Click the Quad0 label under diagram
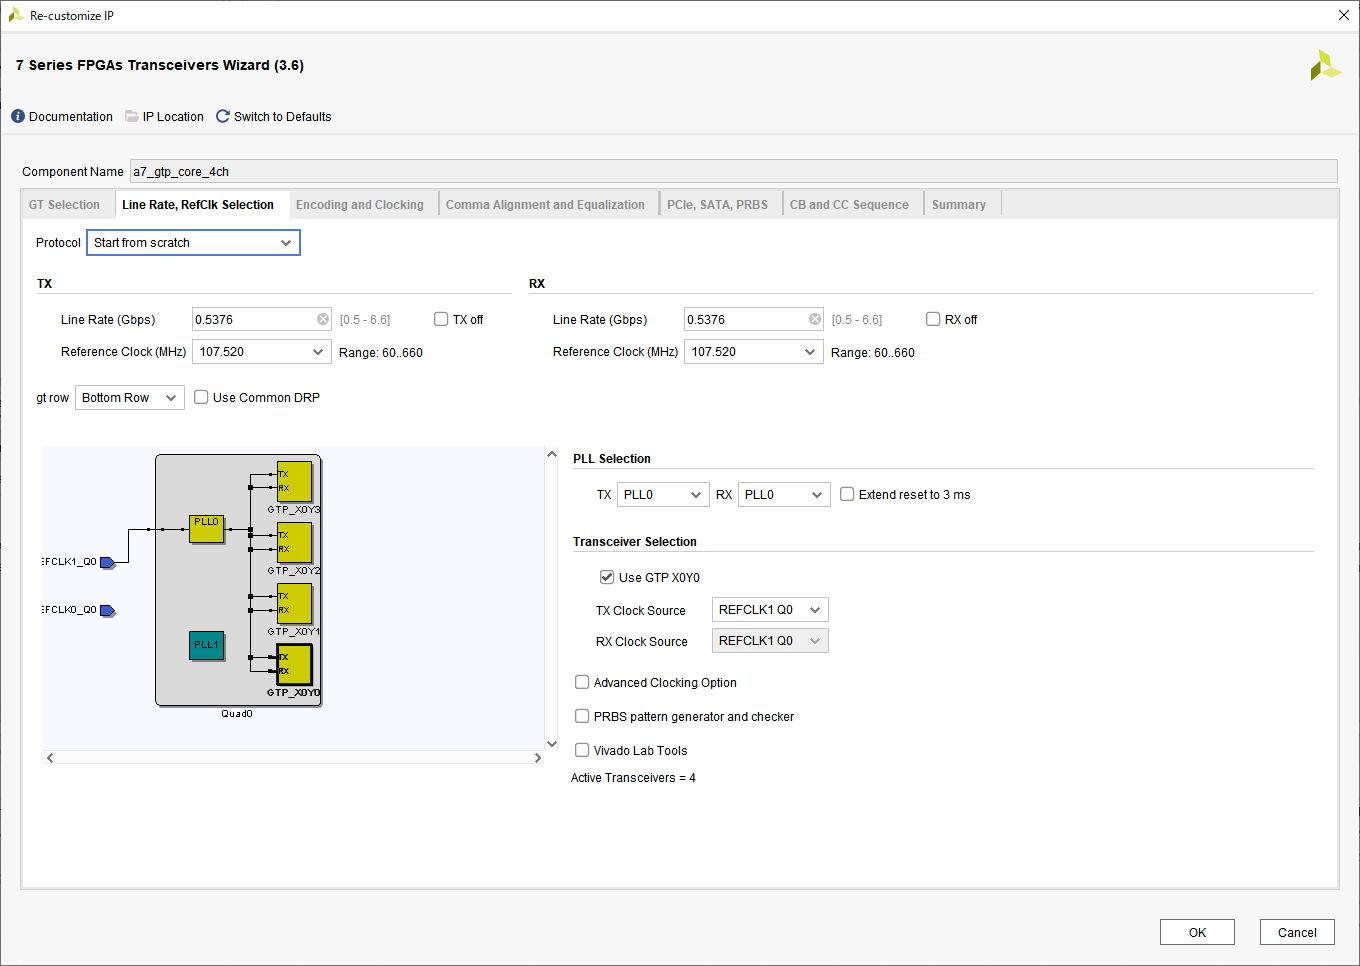 (x=237, y=714)
